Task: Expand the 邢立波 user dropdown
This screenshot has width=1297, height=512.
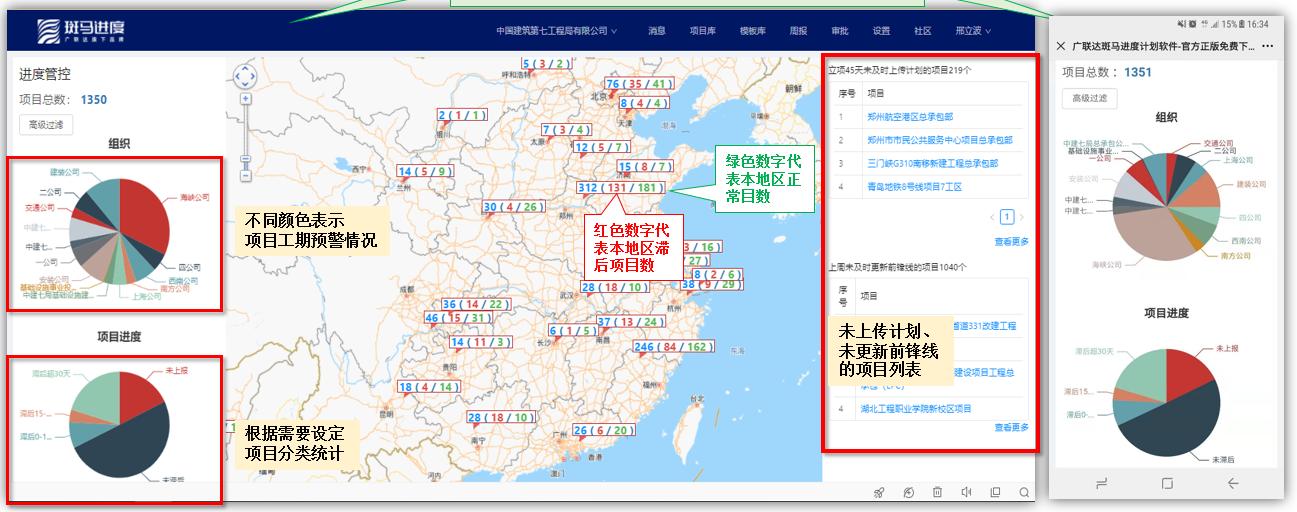Action: (973, 31)
